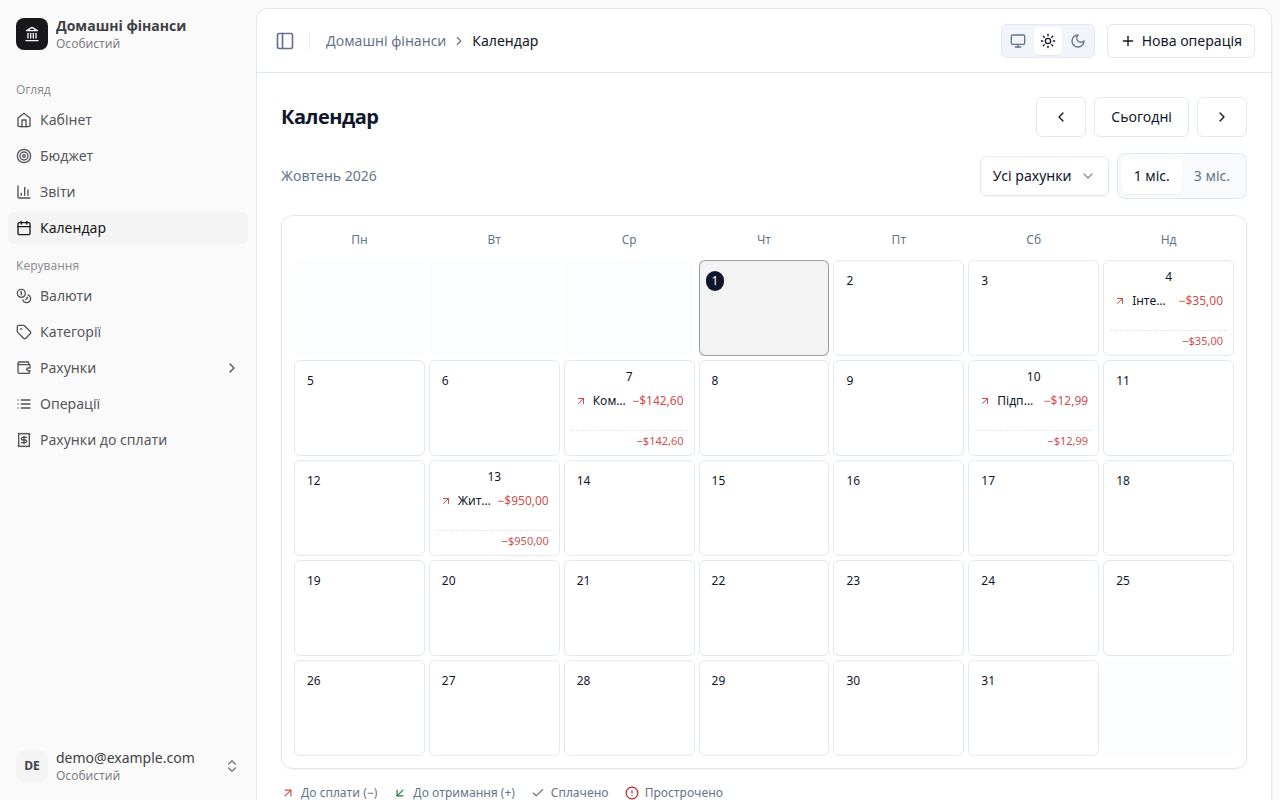Switch to system theme monitor icon
Image resolution: width=1280 pixels, height=800 pixels.
tap(1018, 41)
